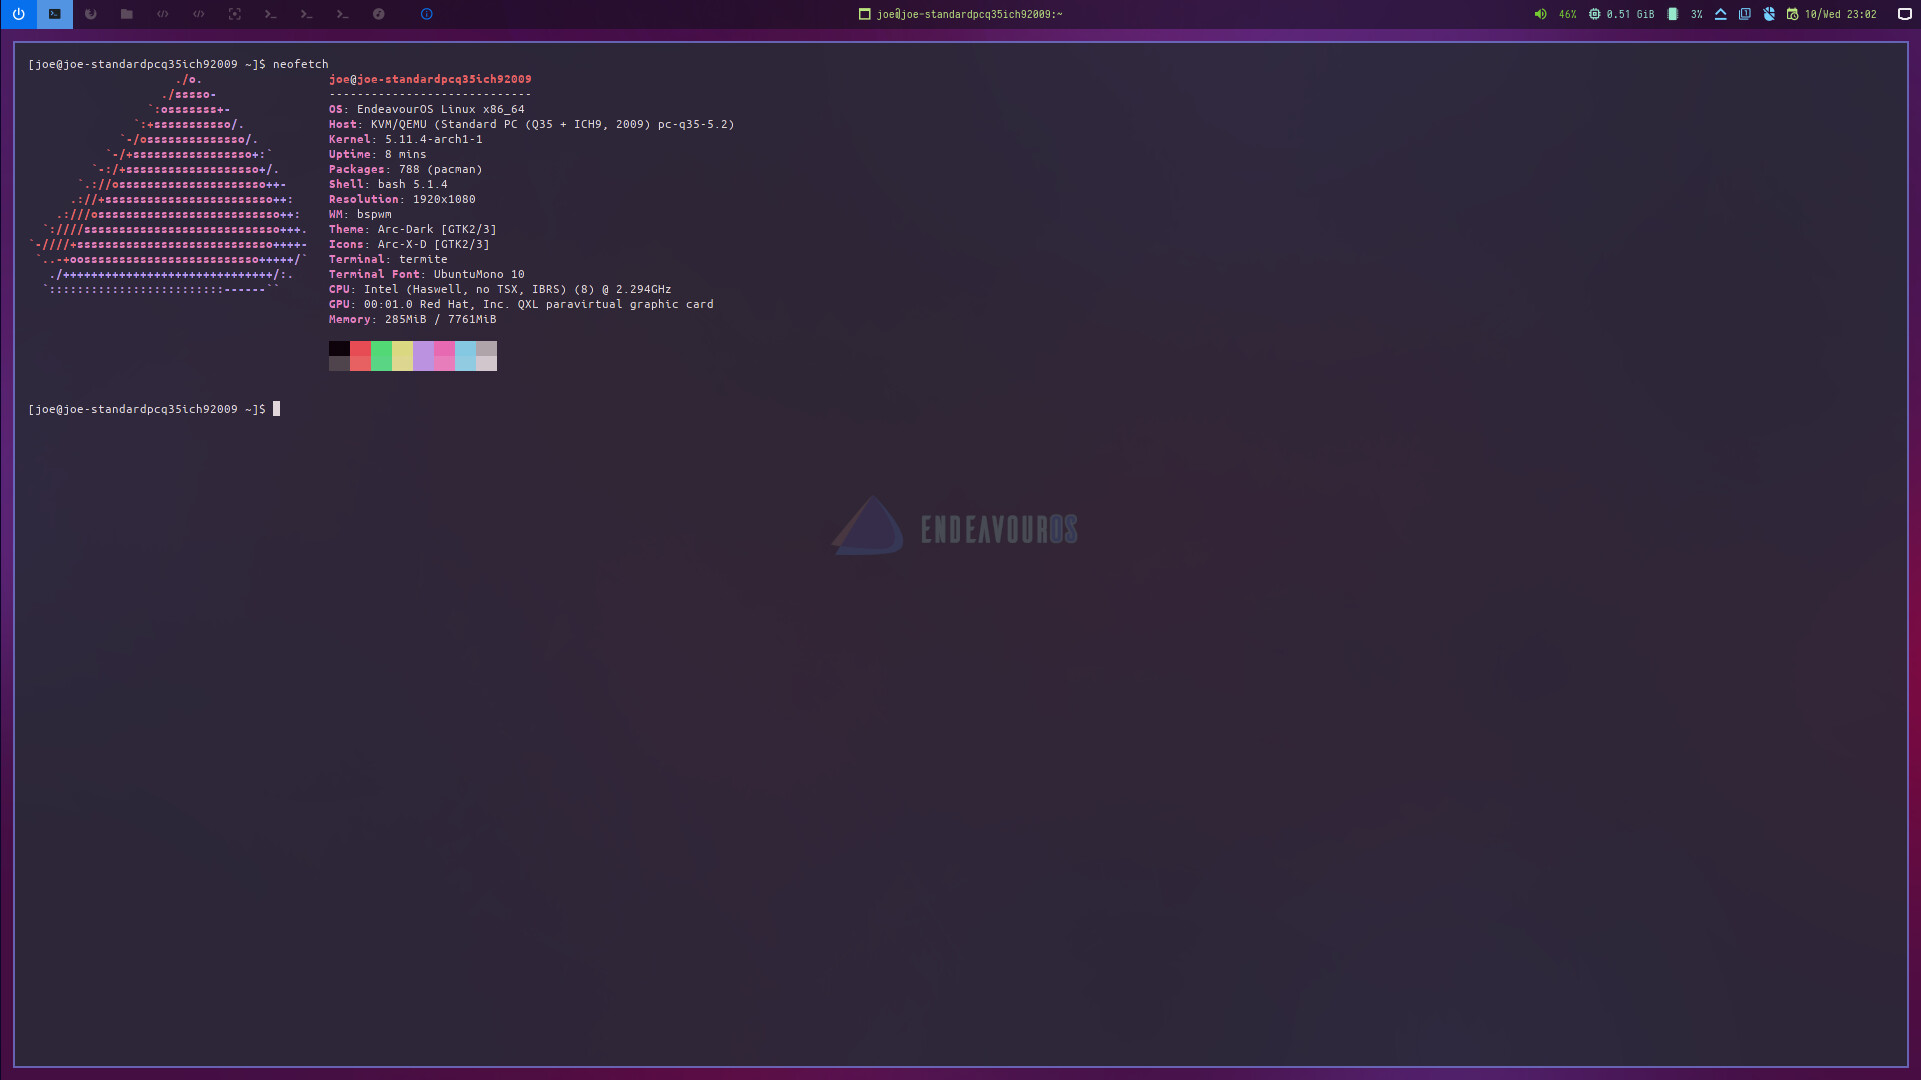Click the window title joe@joe-standardpcq35ich92009:~
This screenshot has width=1921, height=1080.
[970, 15]
